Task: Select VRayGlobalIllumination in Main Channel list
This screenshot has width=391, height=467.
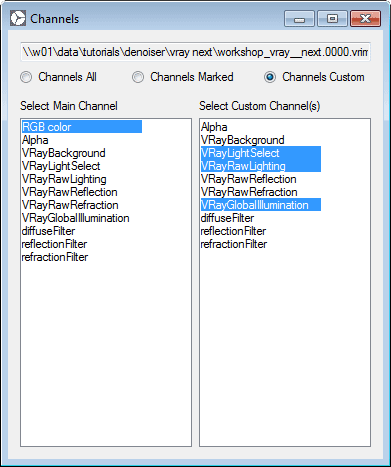Action: [x=75, y=218]
